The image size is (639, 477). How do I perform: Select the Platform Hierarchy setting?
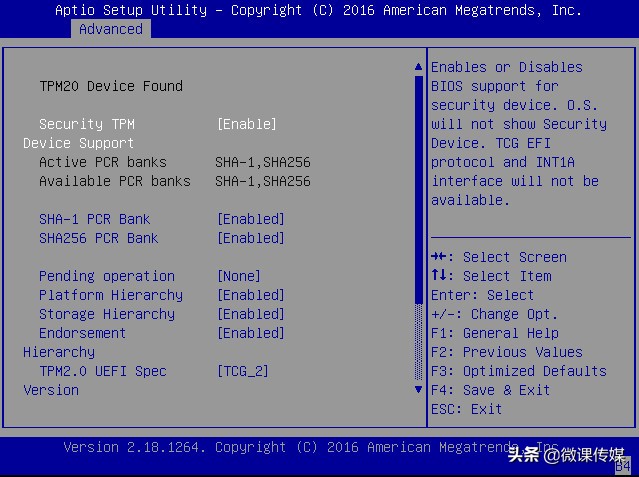(111, 295)
